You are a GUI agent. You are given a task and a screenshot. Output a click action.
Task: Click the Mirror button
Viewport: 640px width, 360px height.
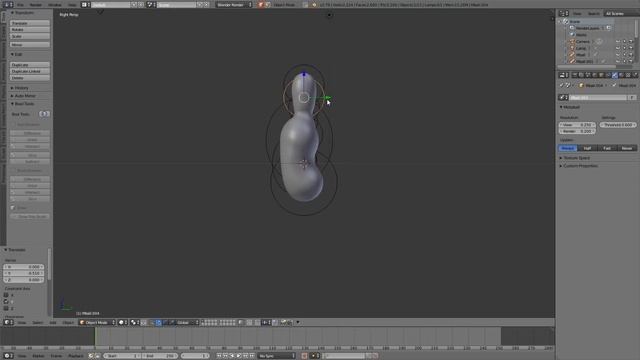(x=30, y=44)
